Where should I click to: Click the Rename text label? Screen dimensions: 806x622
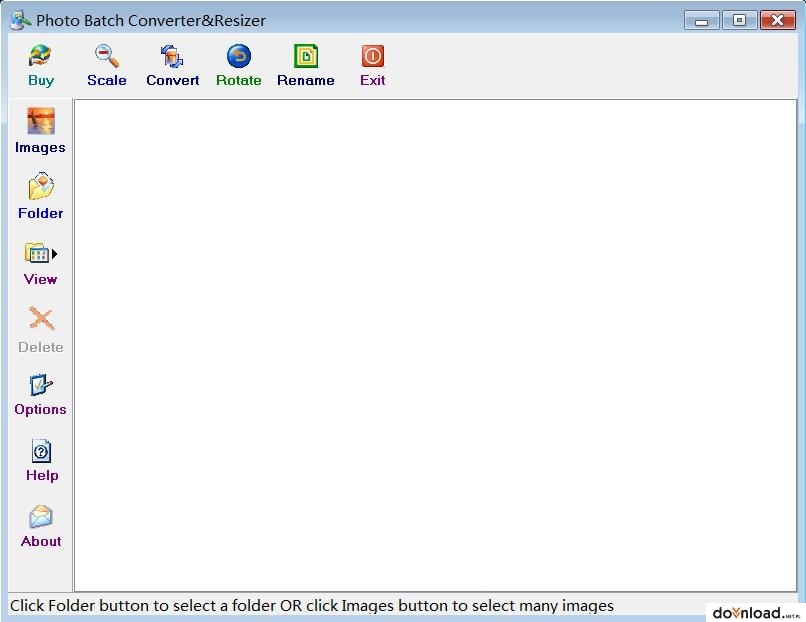(x=306, y=80)
